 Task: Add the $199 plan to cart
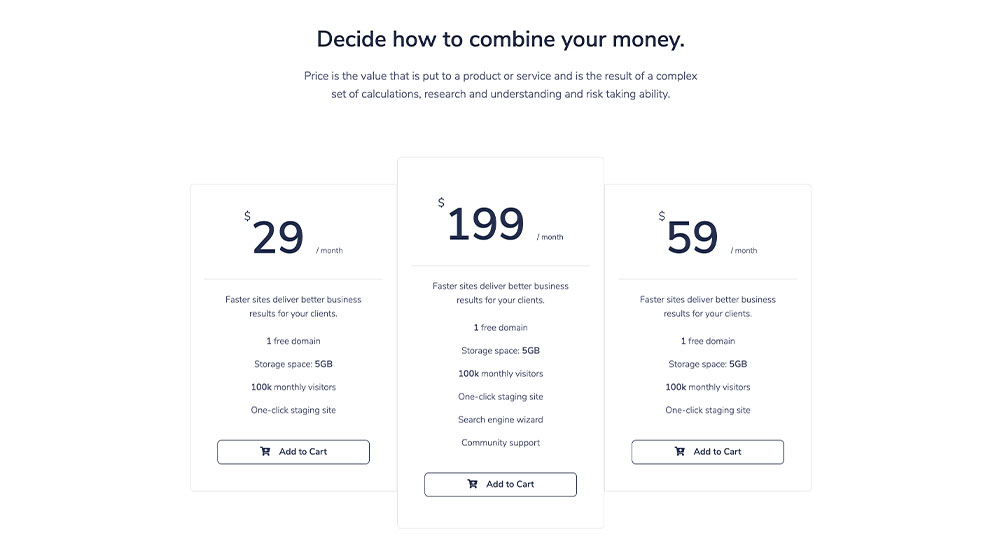click(x=501, y=484)
